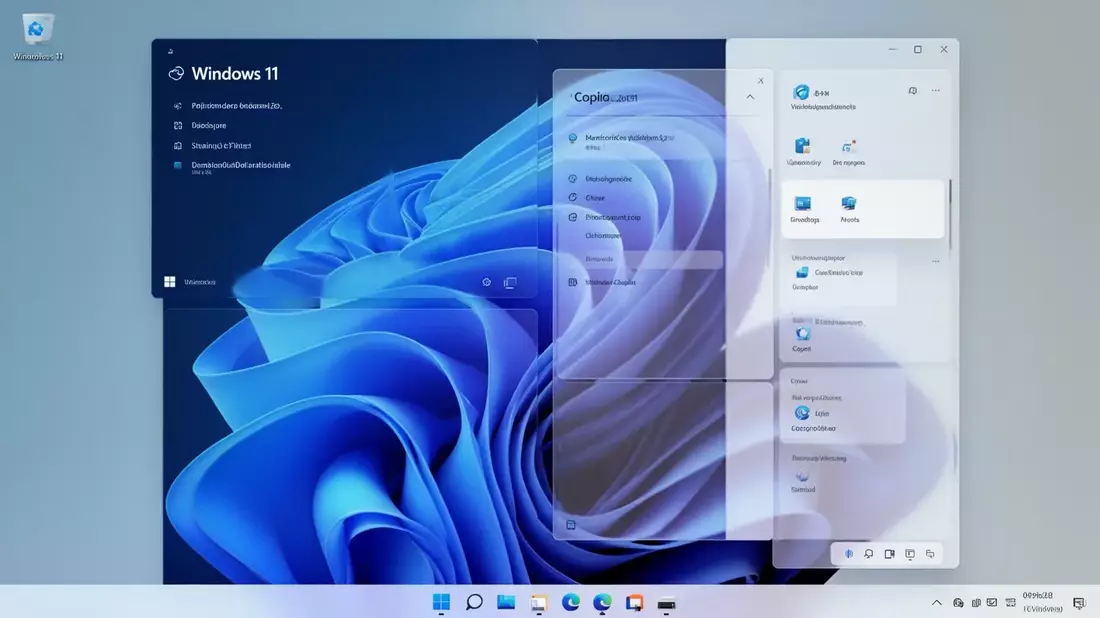This screenshot has height=618, width=1100.
Task: Click the round gear icon in dark panel footer
Action: 487,282
